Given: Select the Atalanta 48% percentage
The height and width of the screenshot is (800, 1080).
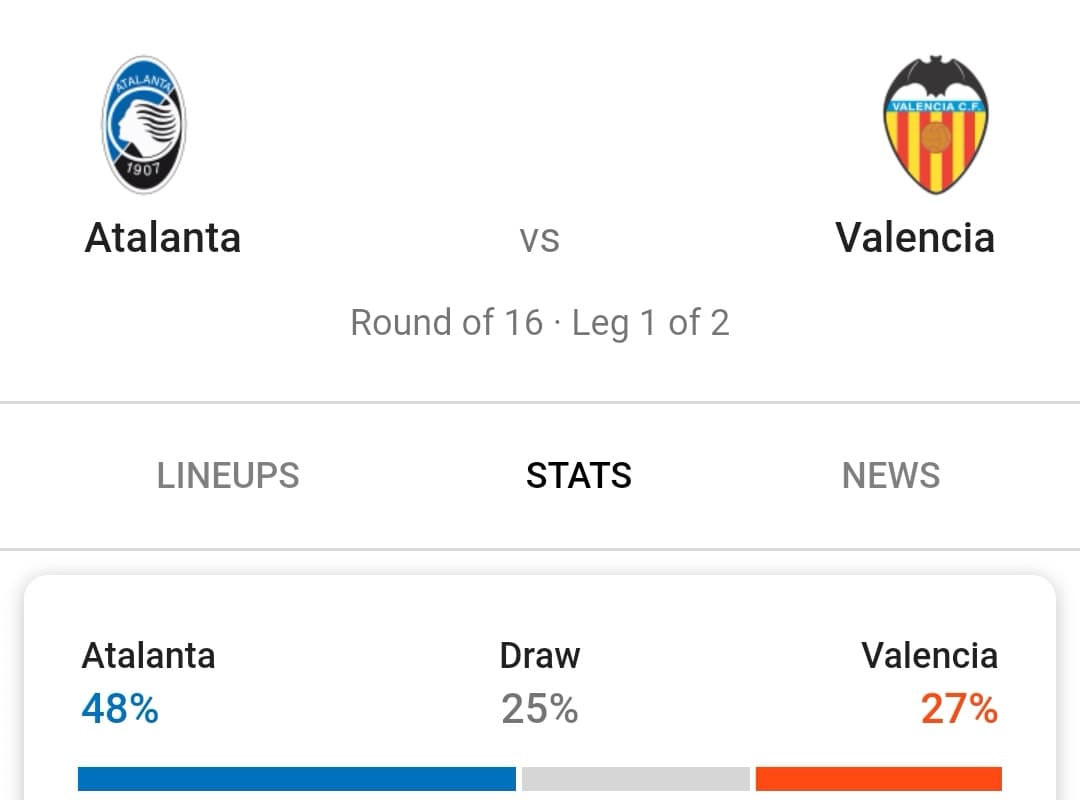Looking at the screenshot, I should tap(120, 708).
